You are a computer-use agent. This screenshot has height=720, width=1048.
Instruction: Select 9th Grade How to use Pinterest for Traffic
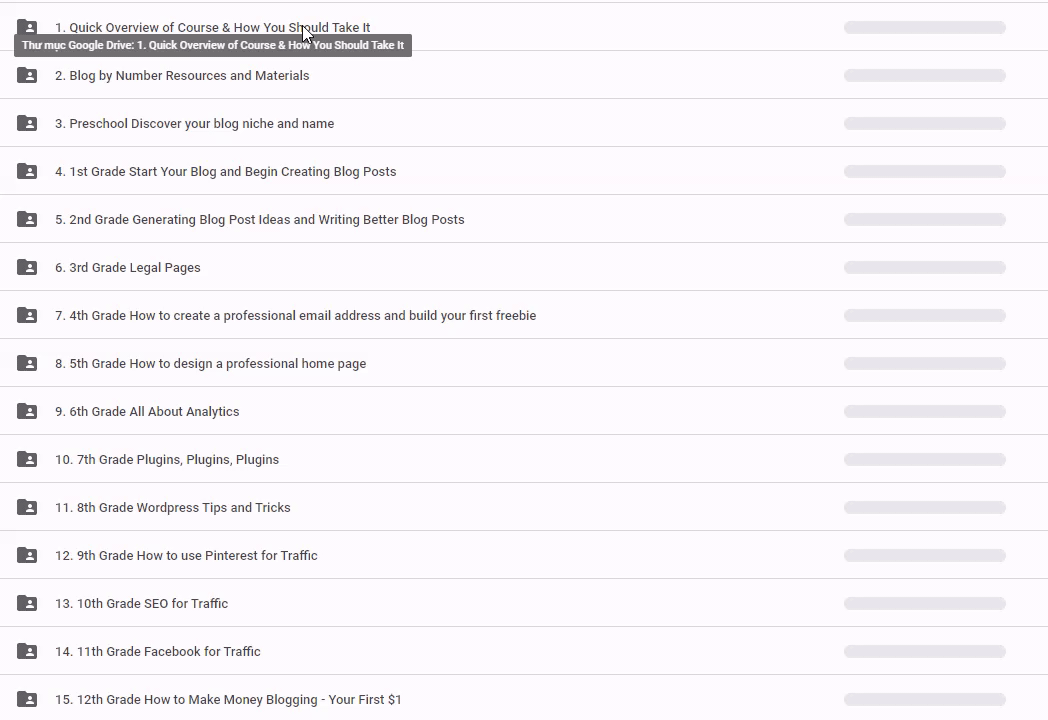click(186, 555)
